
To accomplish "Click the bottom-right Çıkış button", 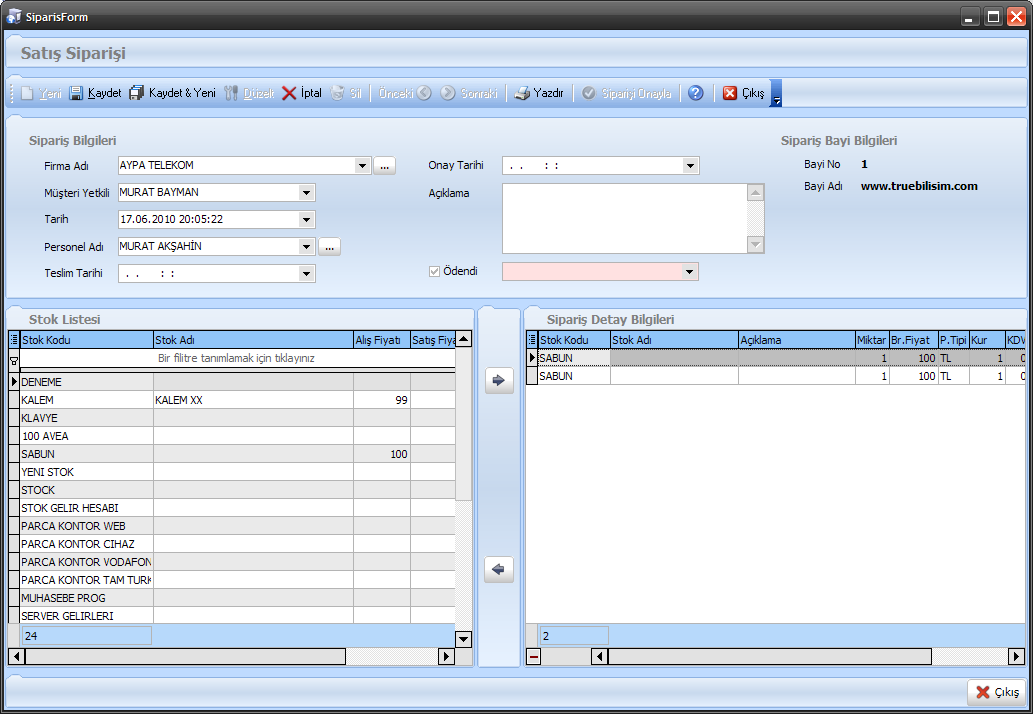I will pyautogui.click(x=997, y=692).
